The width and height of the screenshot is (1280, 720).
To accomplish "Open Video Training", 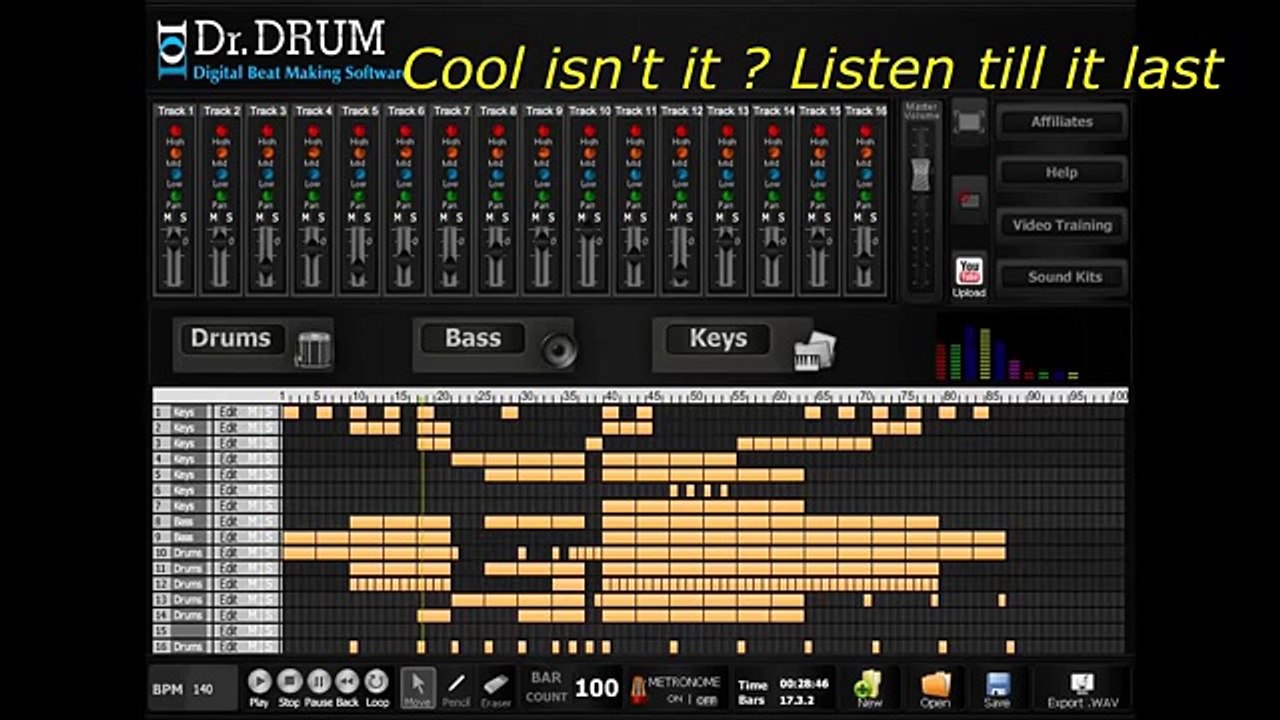I will [x=1062, y=225].
